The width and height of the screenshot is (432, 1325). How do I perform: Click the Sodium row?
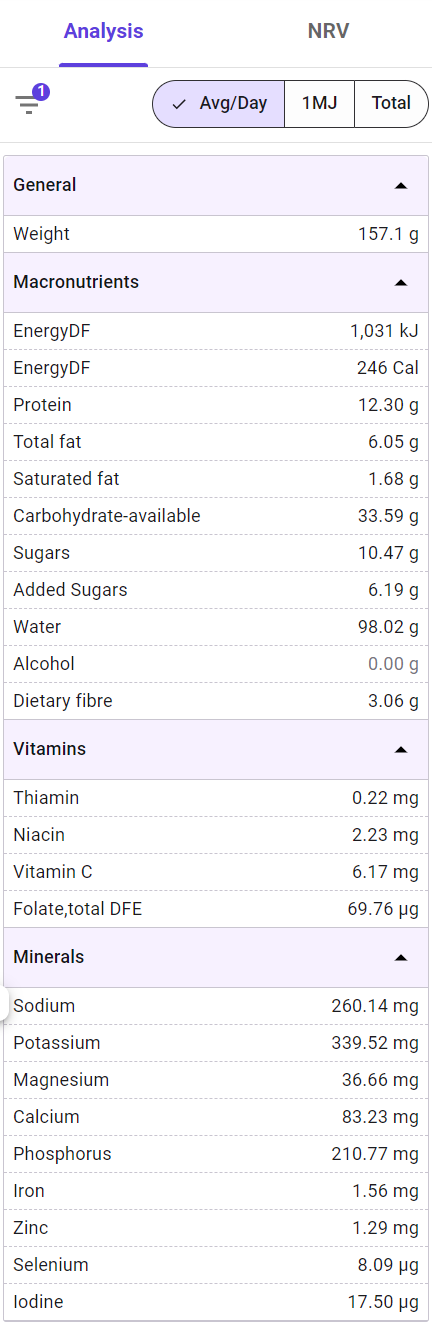[x=216, y=1006]
